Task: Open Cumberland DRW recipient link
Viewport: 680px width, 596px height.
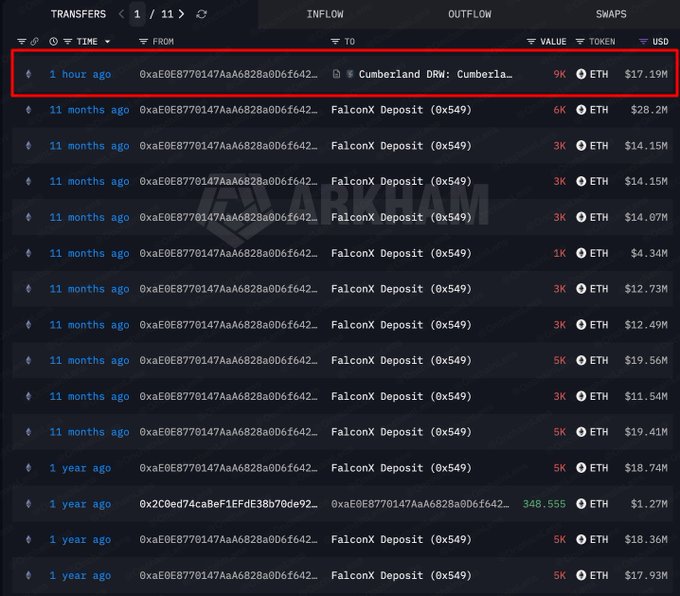Action: 435,74
